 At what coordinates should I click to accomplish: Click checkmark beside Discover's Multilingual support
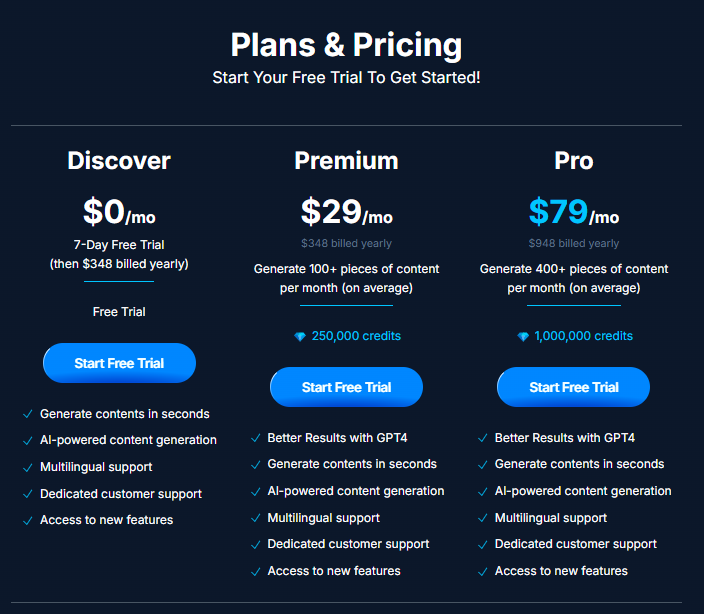[27, 467]
